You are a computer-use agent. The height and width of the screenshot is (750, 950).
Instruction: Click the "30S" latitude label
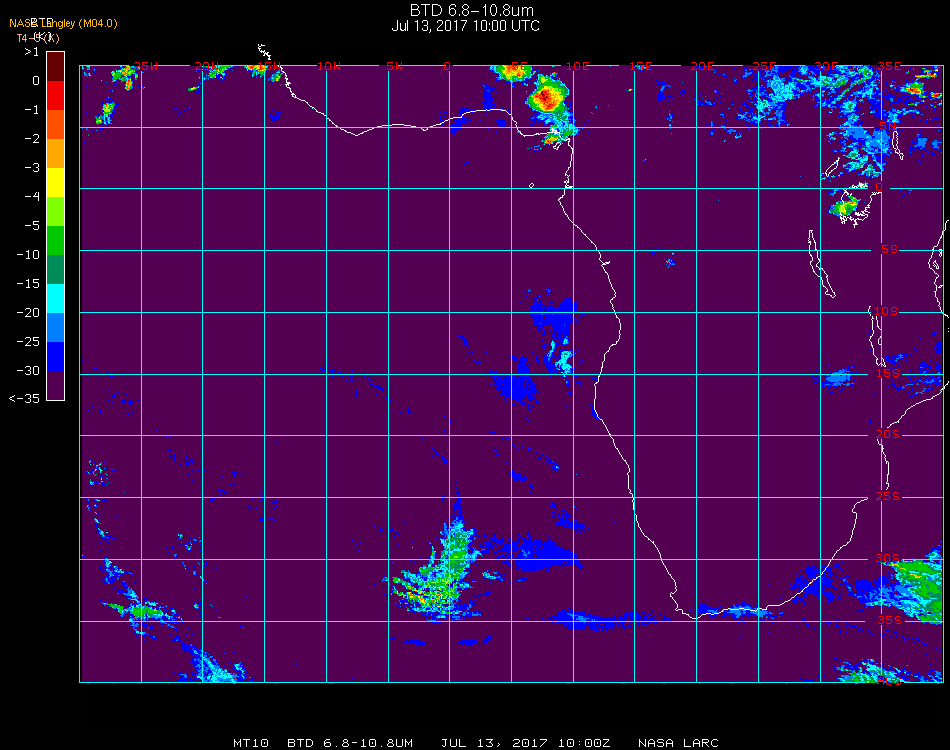pyautogui.click(x=888, y=558)
